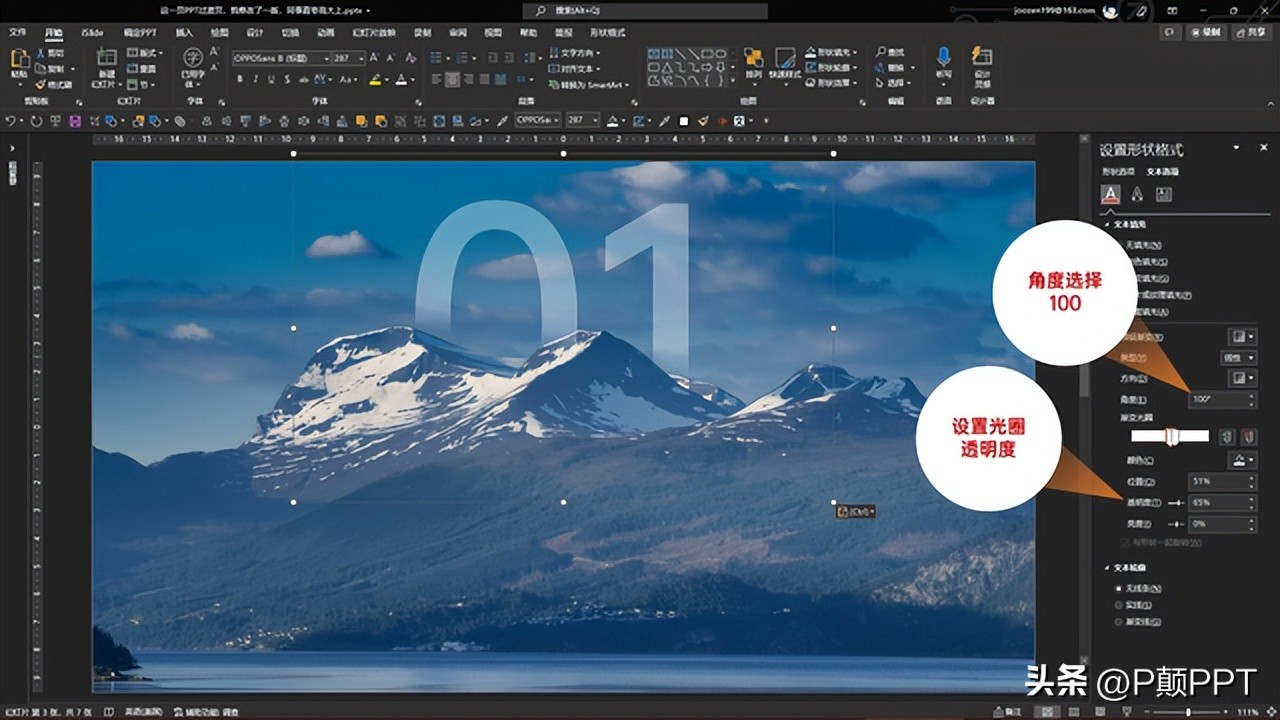Select the Text Fill & Outline icon

click(1109, 194)
